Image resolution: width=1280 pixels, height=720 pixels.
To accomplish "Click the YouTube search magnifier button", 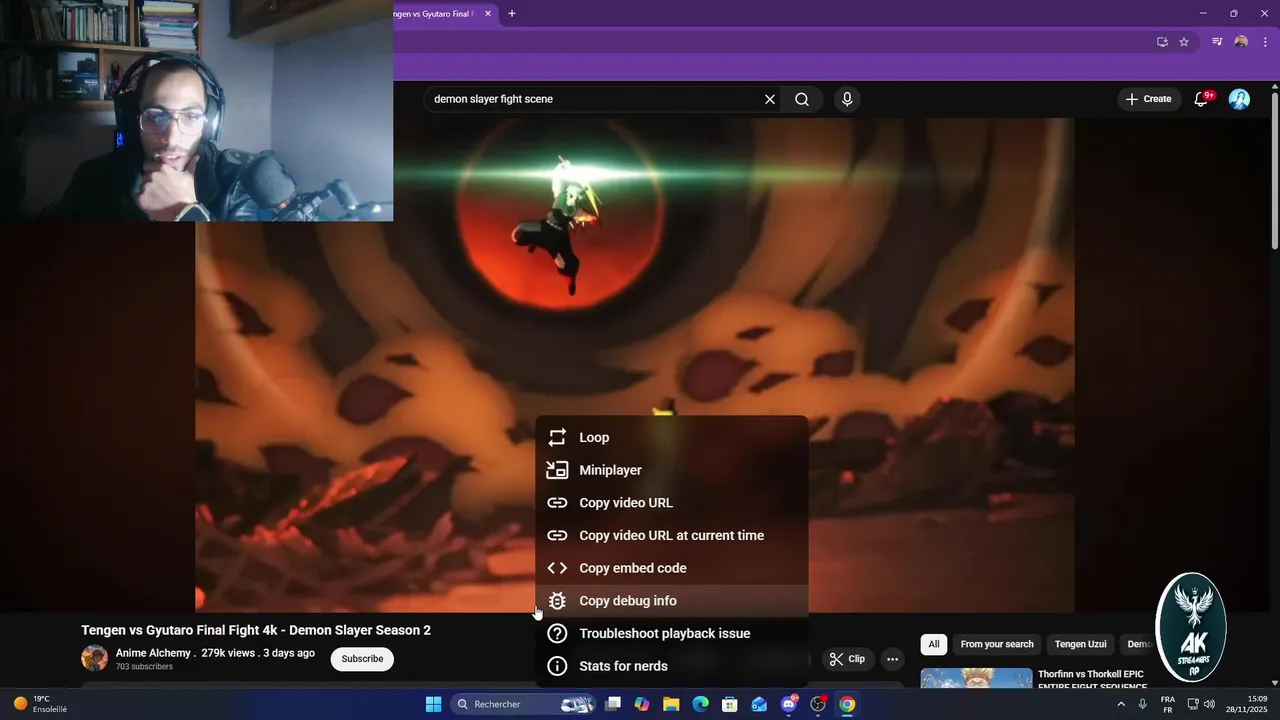I will [x=802, y=99].
